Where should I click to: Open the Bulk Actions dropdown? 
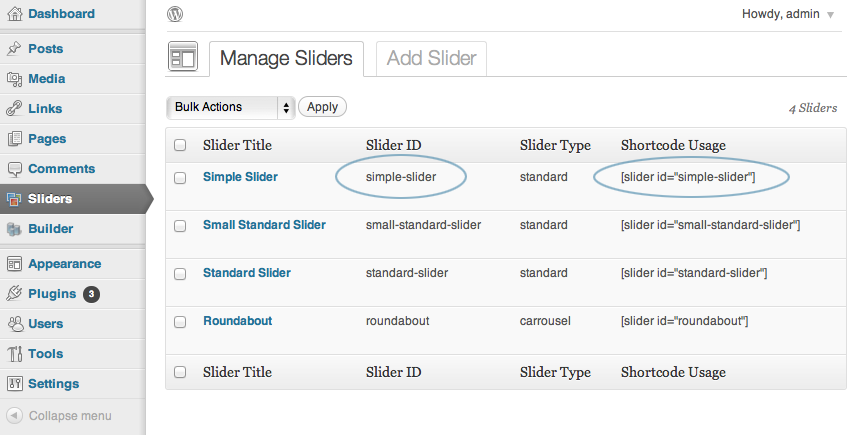(231, 107)
